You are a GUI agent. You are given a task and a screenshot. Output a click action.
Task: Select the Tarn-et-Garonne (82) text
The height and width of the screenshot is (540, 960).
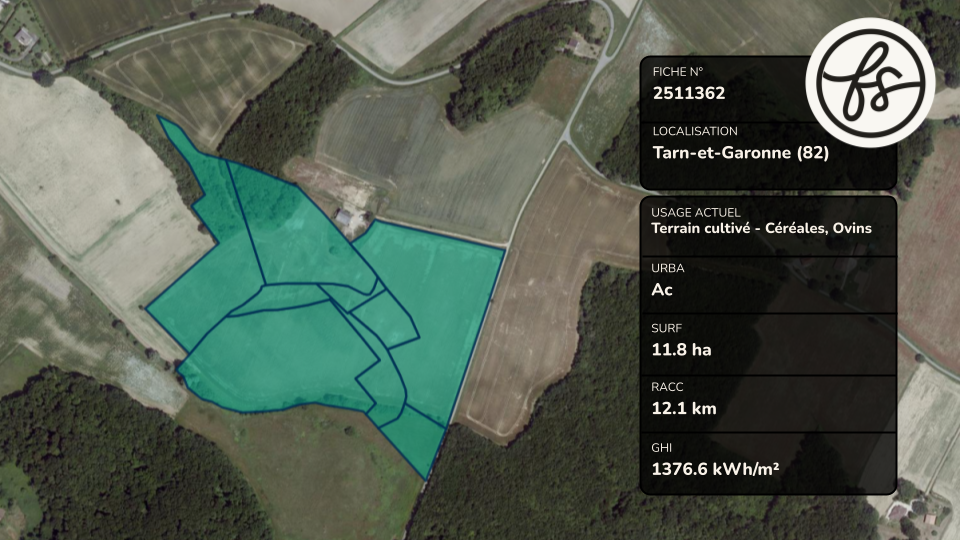point(740,152)
